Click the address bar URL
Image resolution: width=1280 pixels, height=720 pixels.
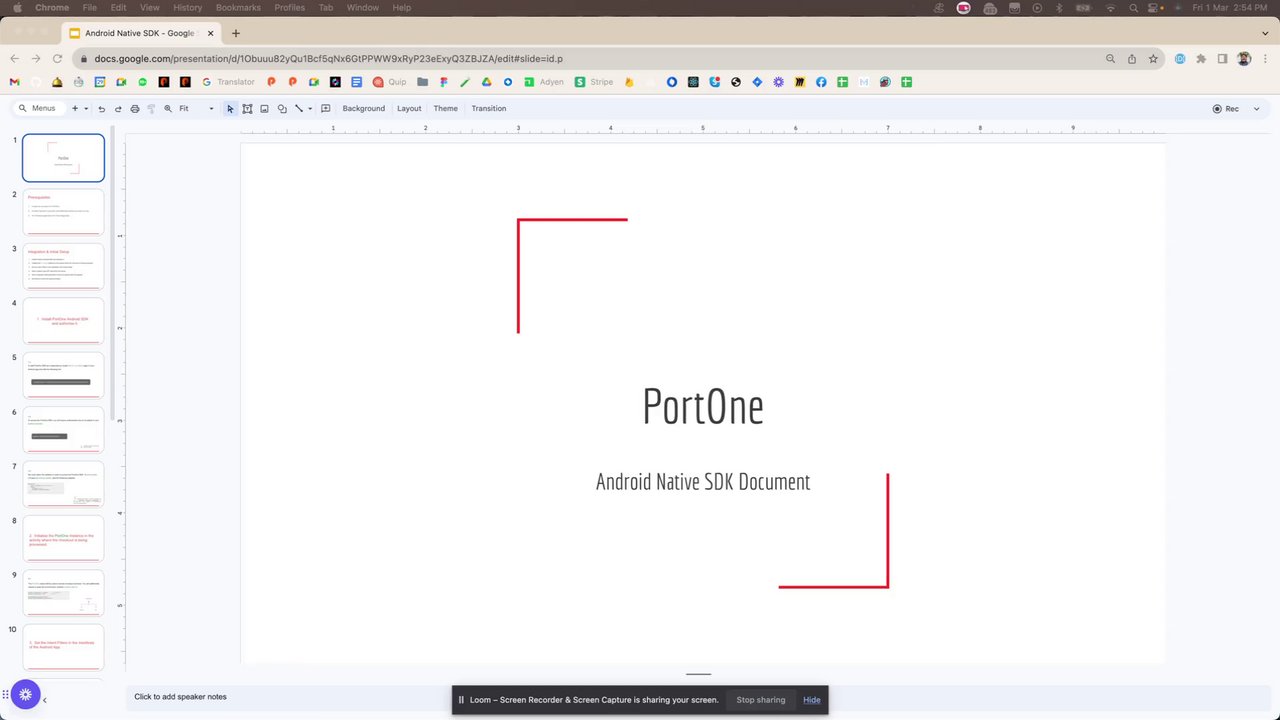329,59
